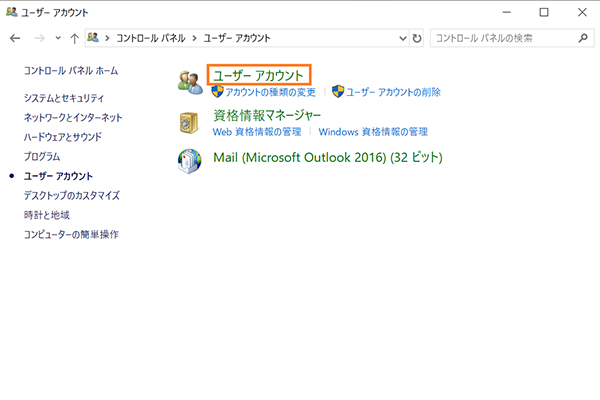600x400 pixels.
Task: Open the green ユーザー アカウント heading
Action: 259,75
